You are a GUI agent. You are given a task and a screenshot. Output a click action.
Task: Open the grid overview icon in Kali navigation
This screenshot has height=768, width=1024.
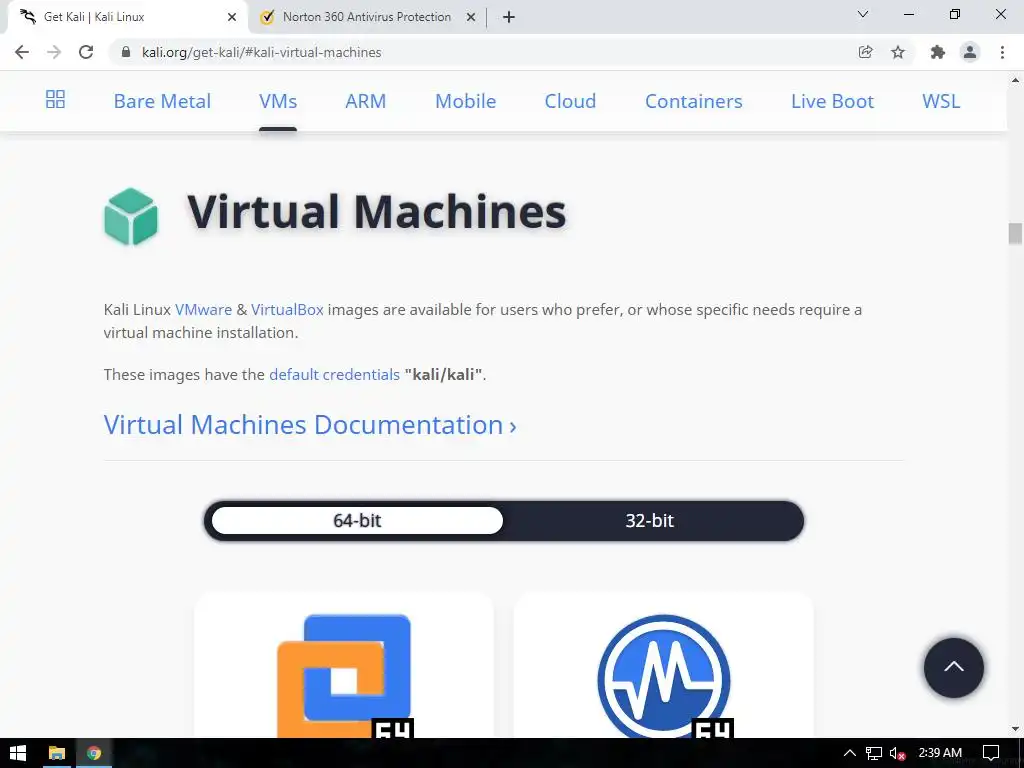(x=56, y=99)
